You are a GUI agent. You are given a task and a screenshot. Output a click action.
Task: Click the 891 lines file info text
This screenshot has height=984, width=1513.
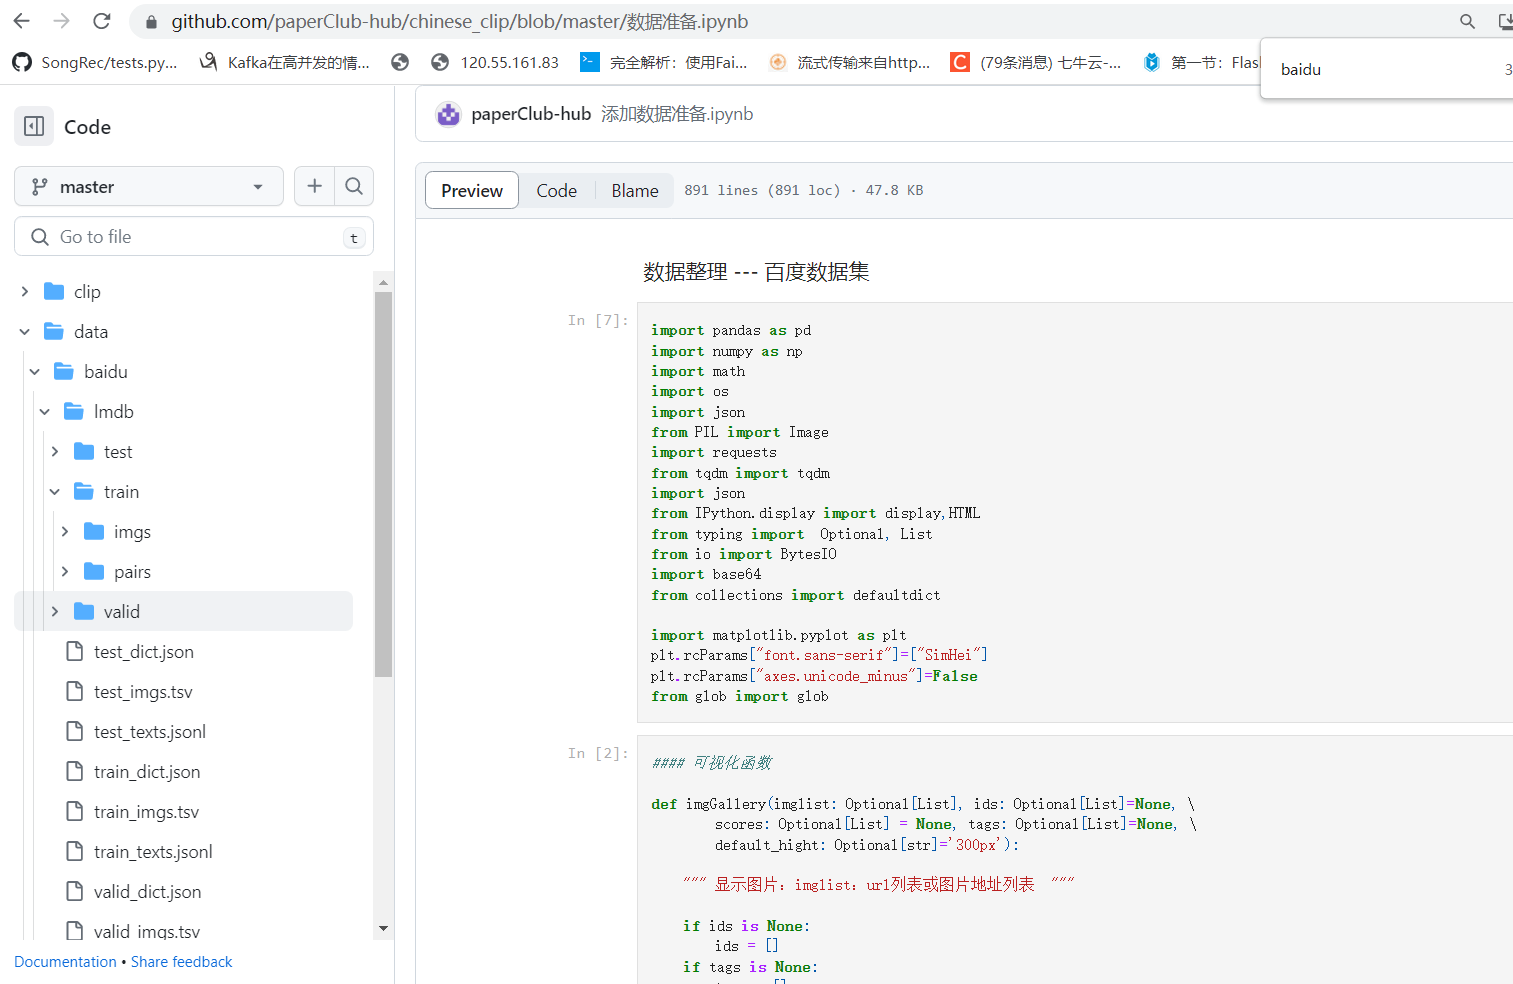(803, 190)
